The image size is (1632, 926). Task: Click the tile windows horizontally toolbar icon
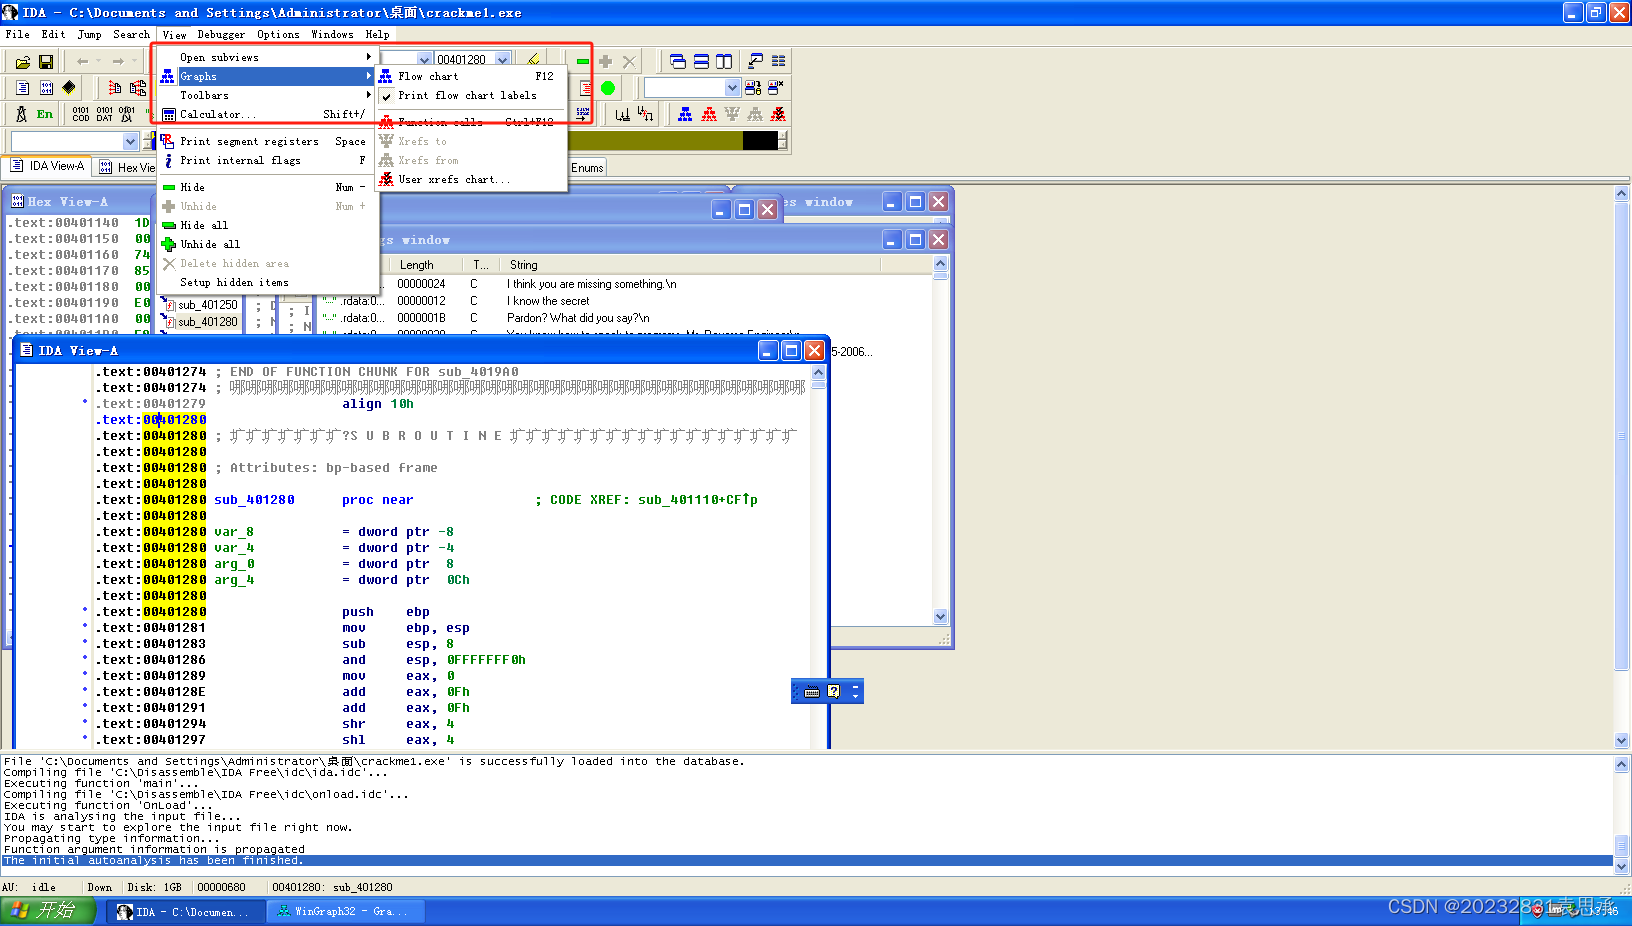(x=701, y=61)
